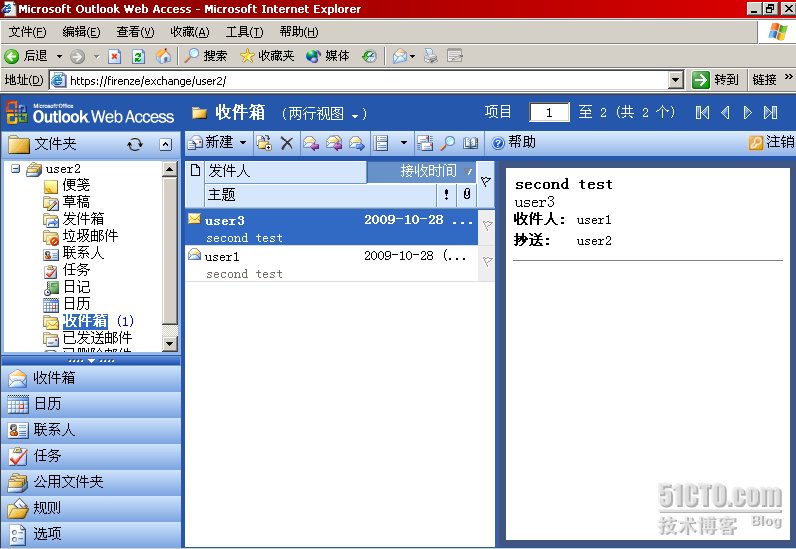Sort by 接收时间 column header
This screenshot has width=796, height=549.
click(x=421, y=172)
